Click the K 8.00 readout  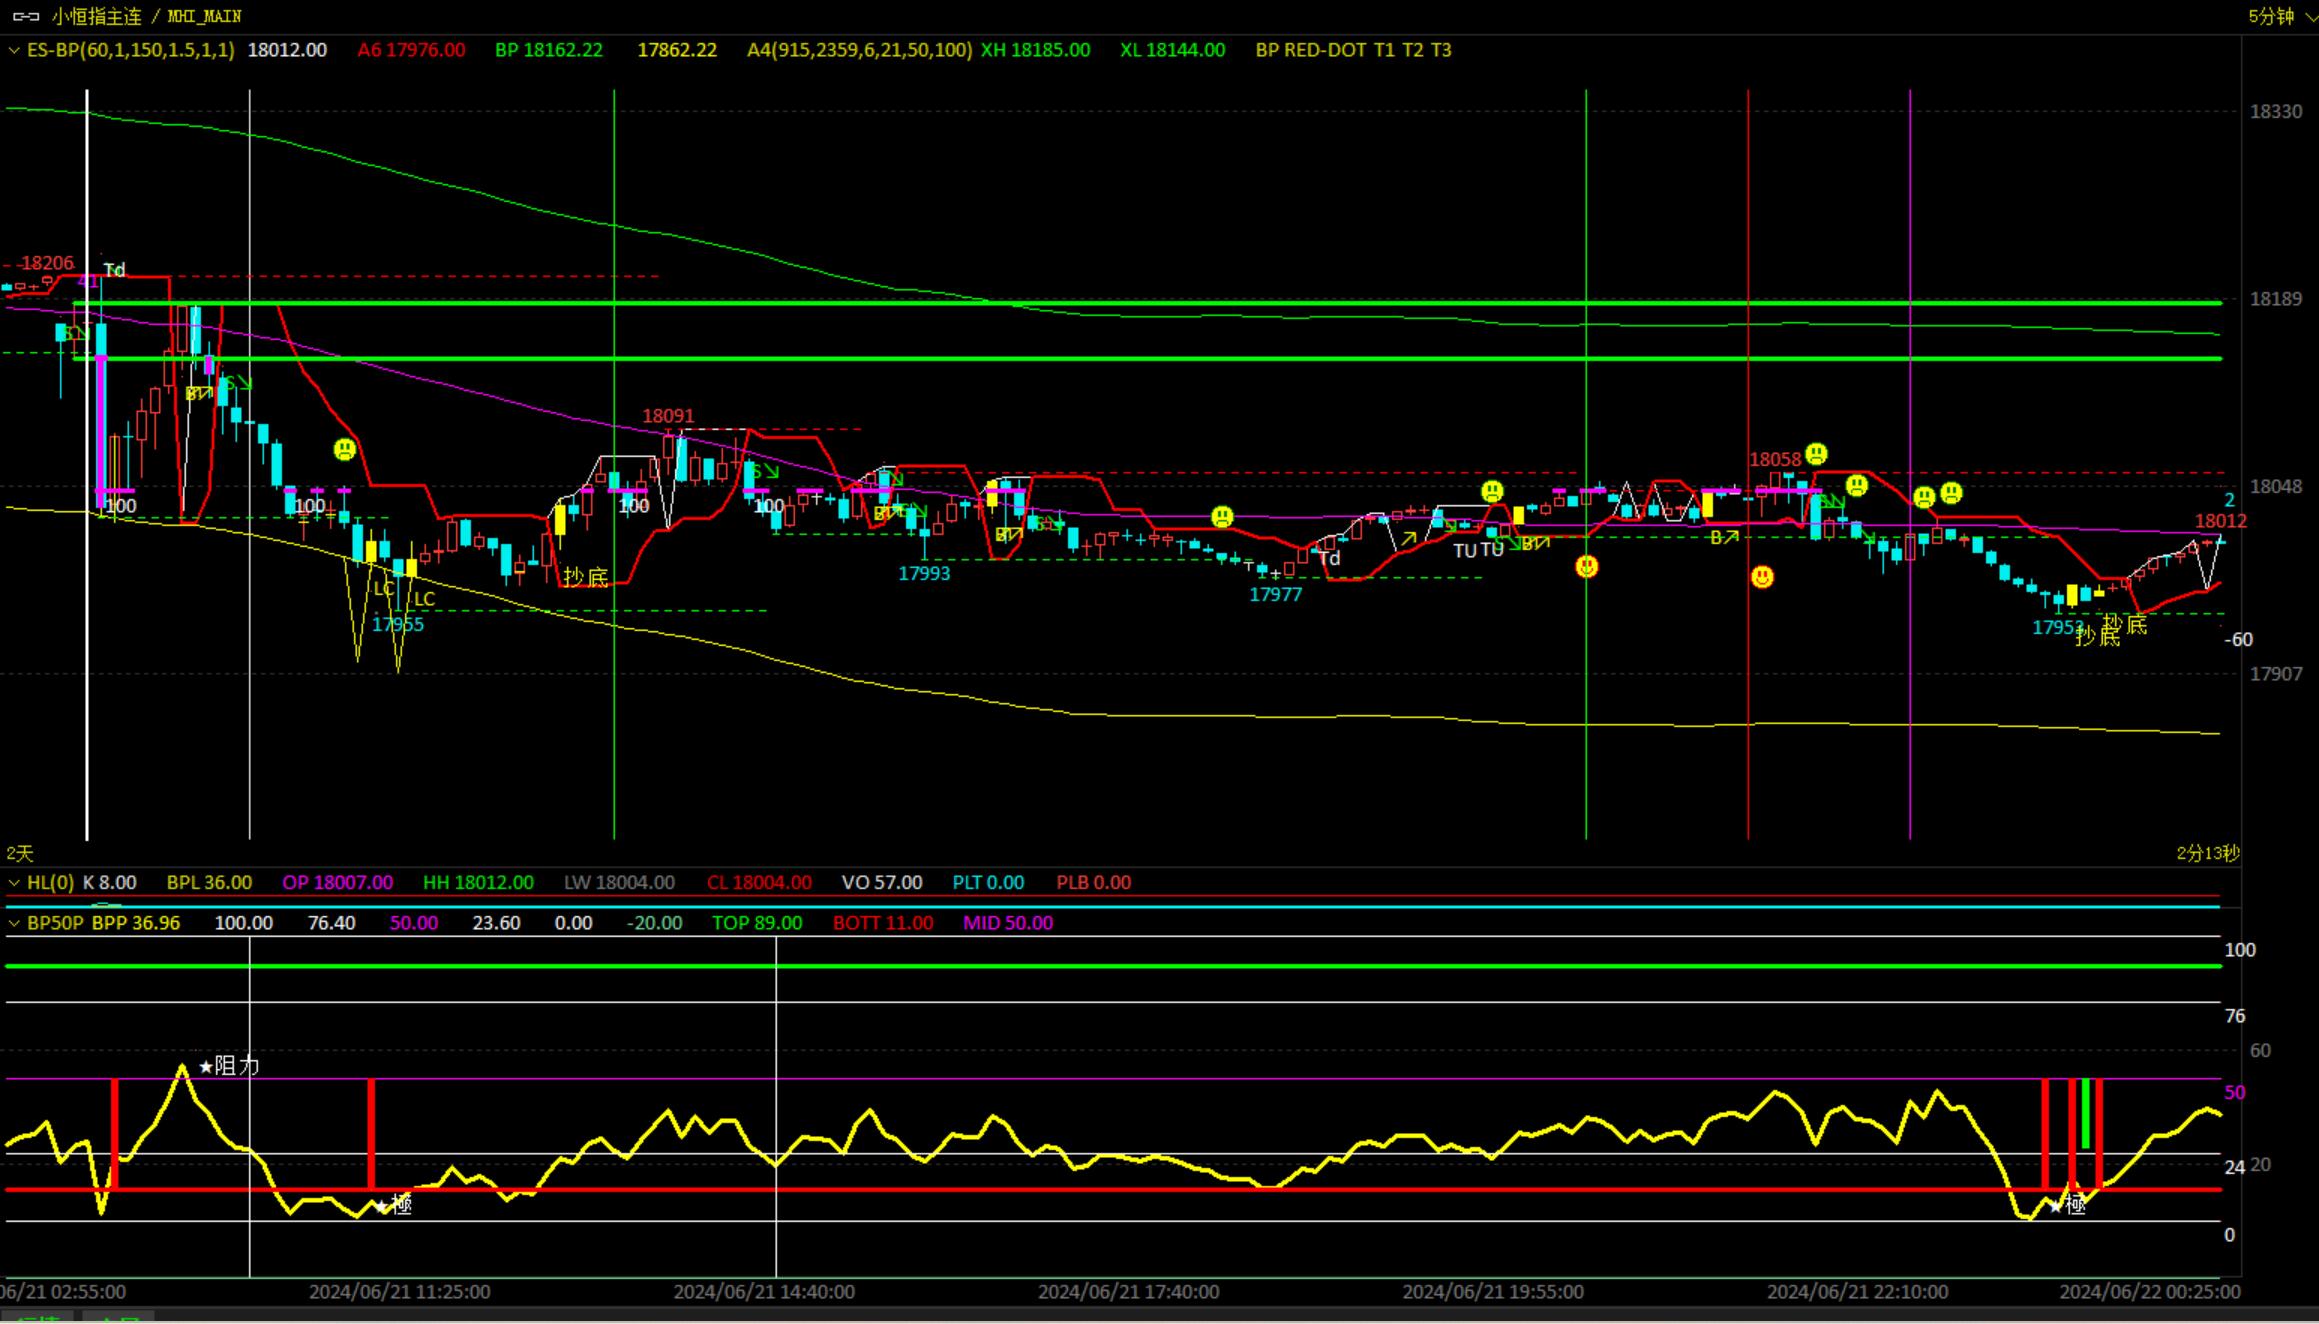click(x=110, y=883)
